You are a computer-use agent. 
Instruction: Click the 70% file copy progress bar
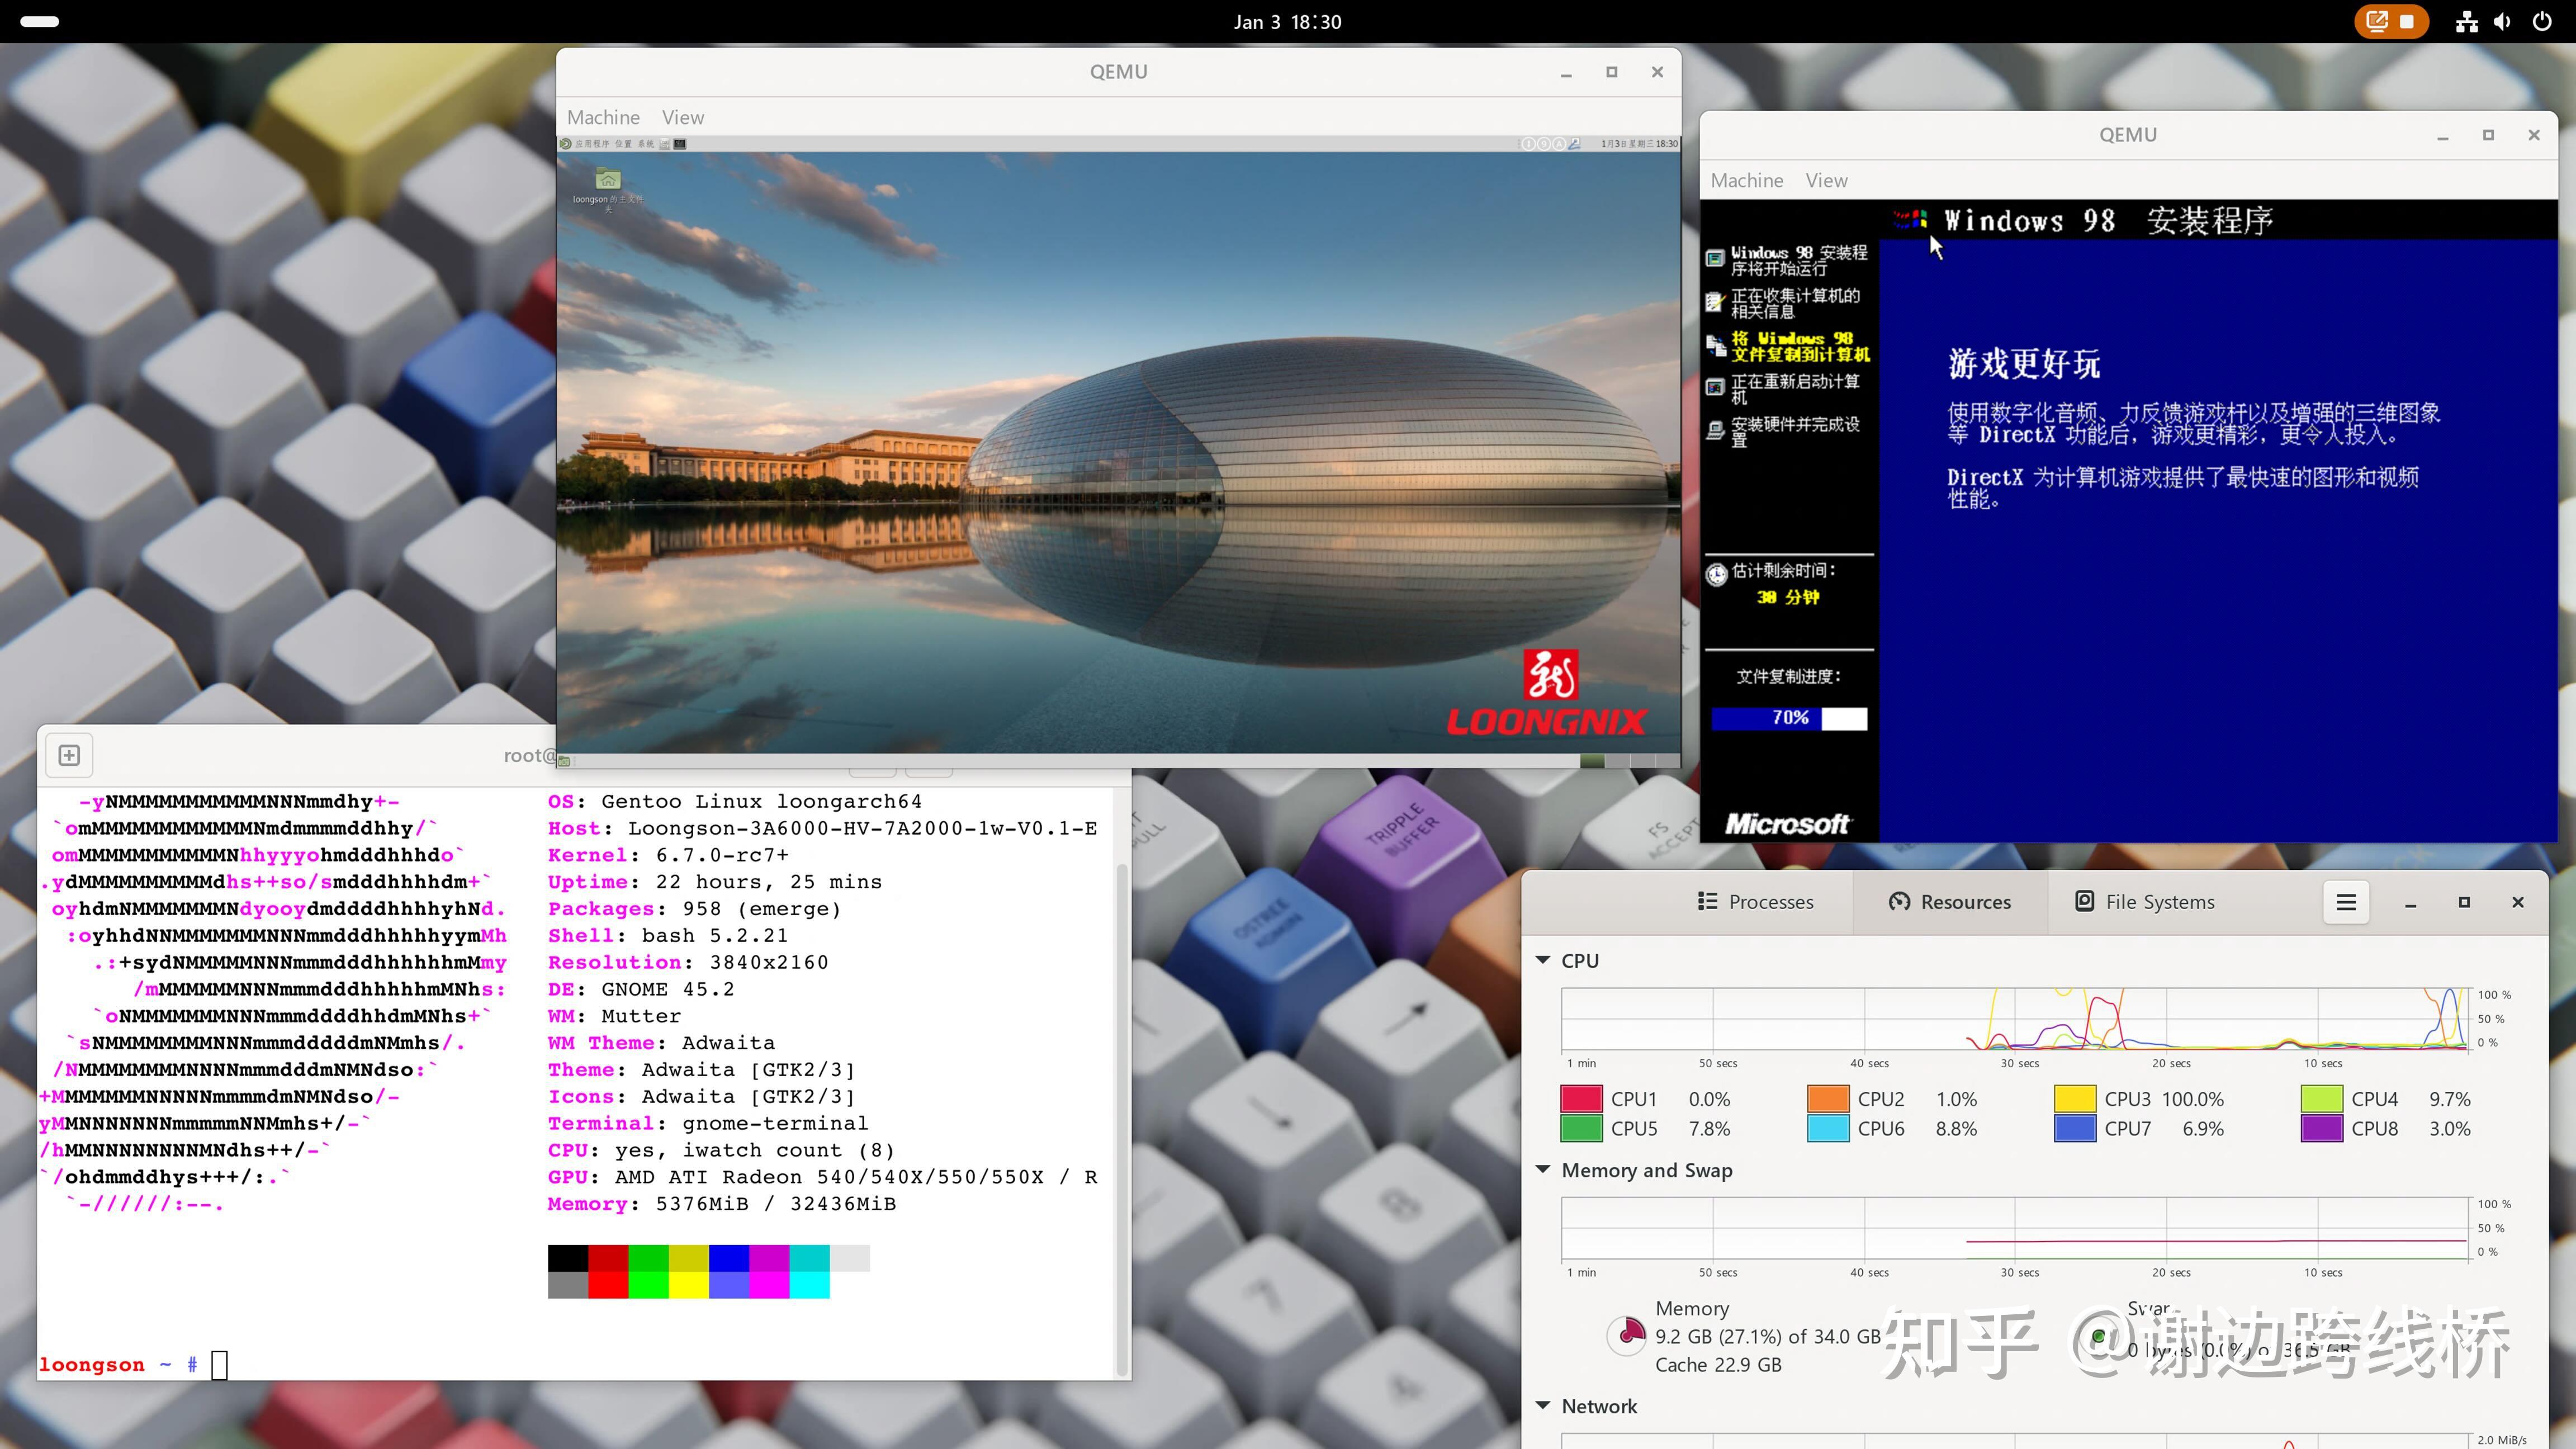click(x=1788, y=718)
